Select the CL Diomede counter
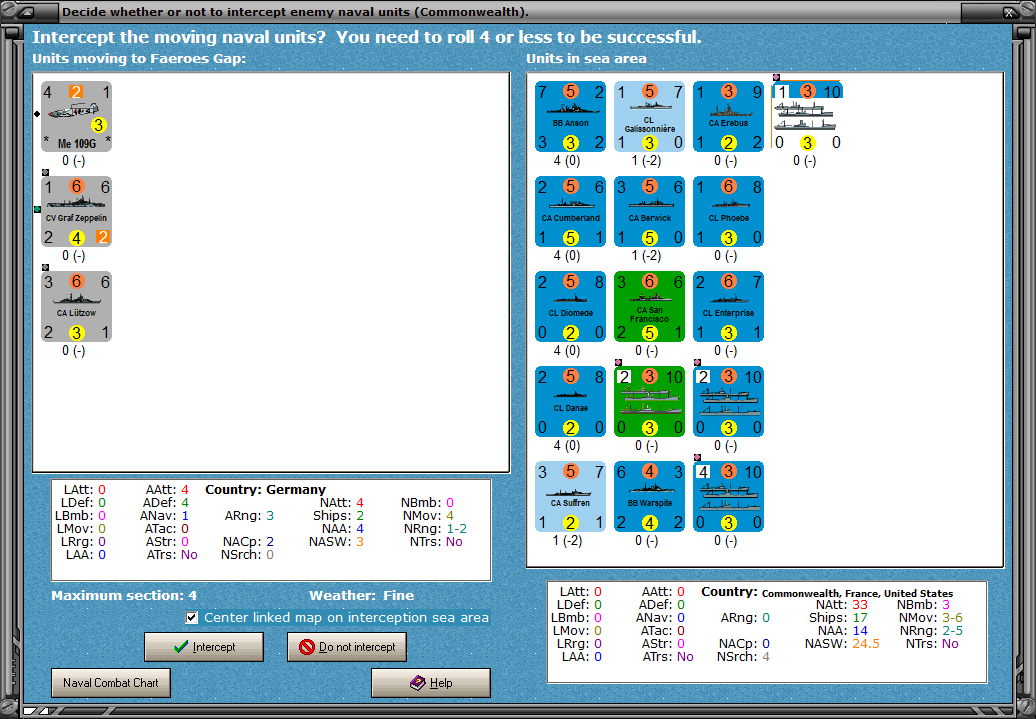The width and height of the screenshot is (1036, 719). [x=570, y=307]
